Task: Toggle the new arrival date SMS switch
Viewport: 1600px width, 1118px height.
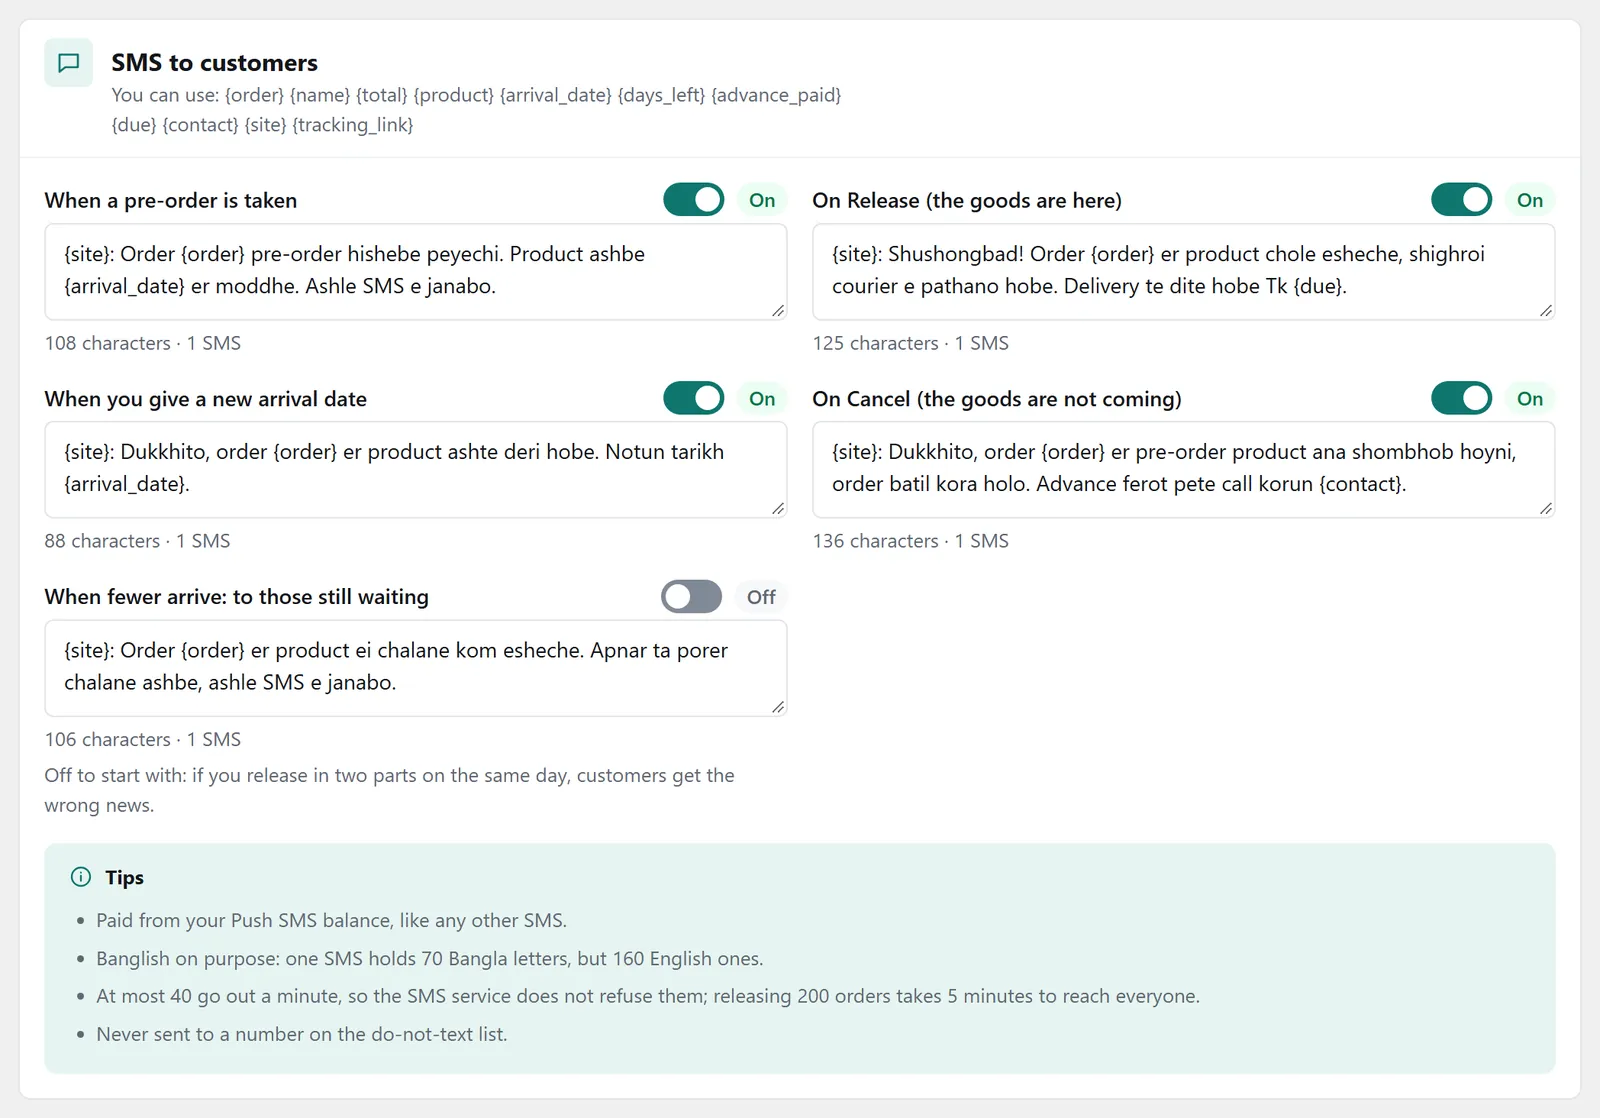Action: [x=694, y=398]
